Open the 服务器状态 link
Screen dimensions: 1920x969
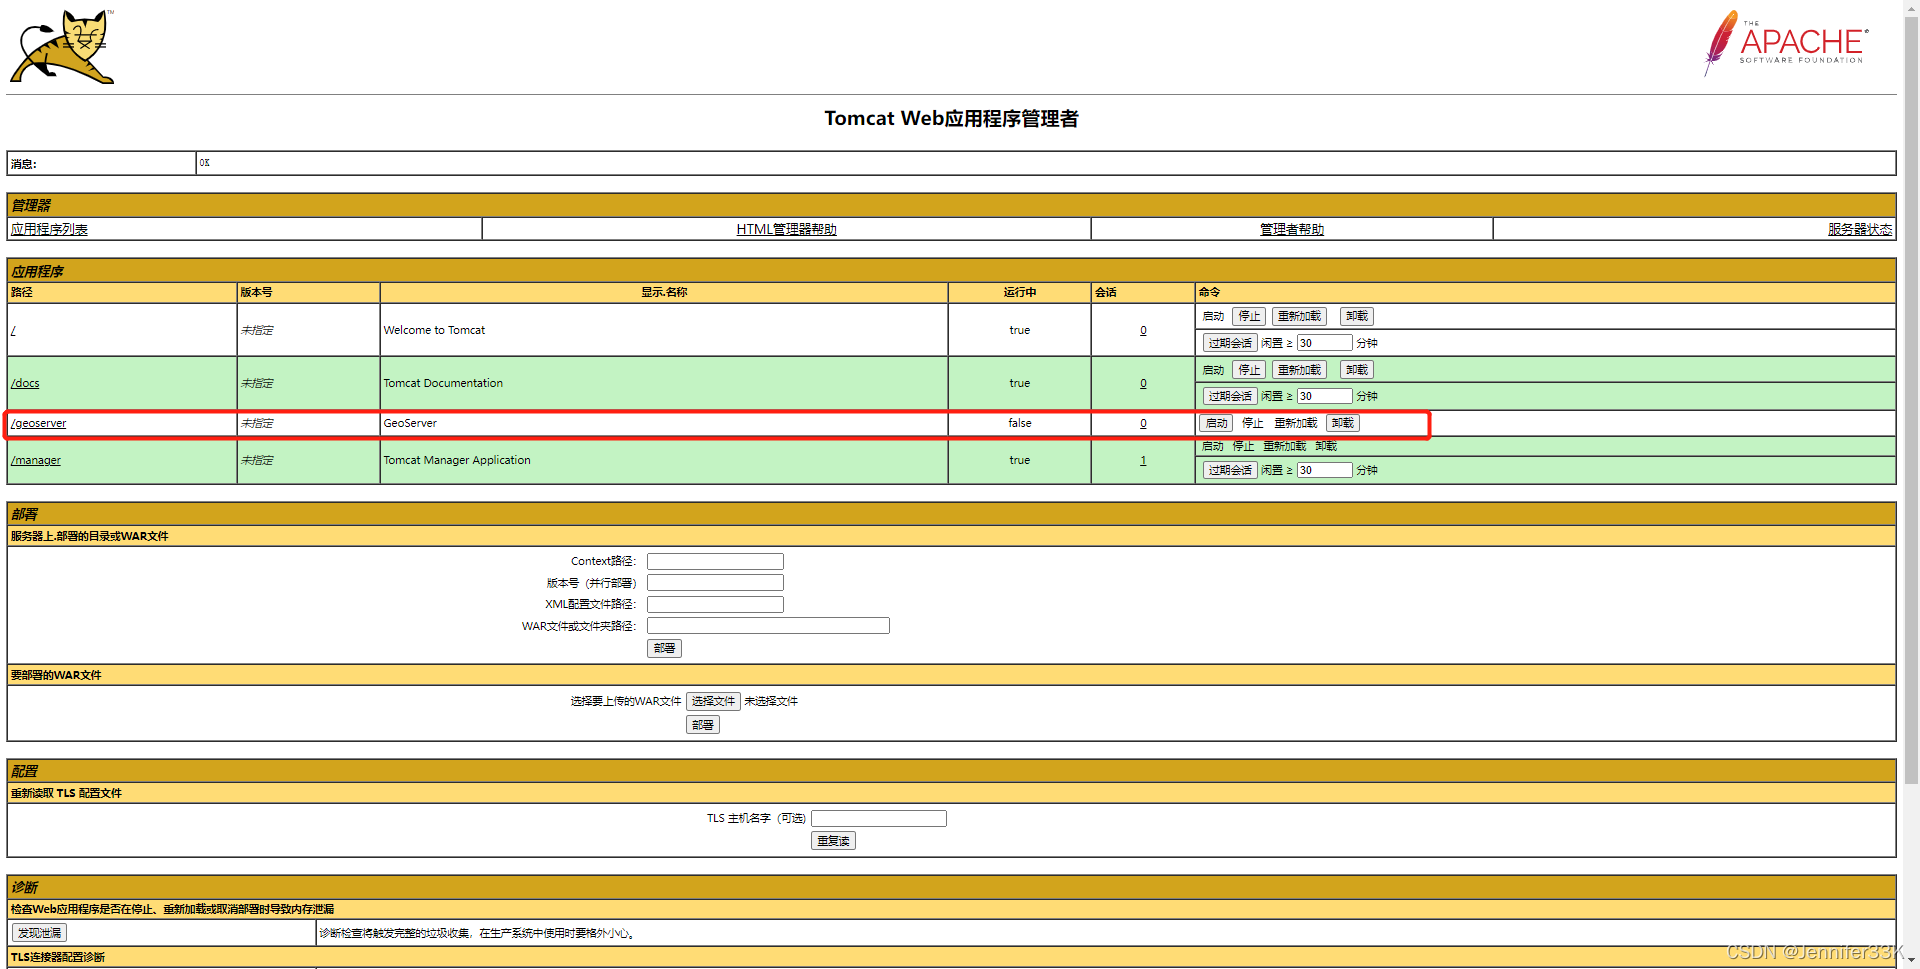(x=1860, y=229)
